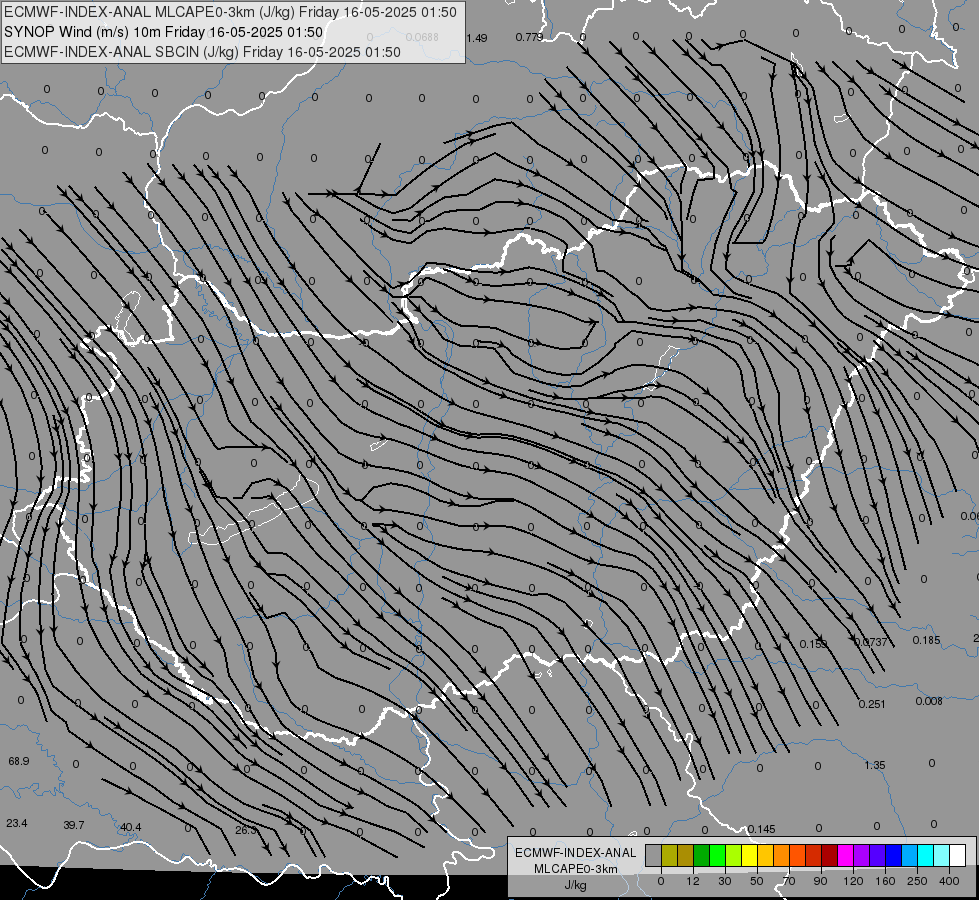Click the legend tick label 90
This screenshot has width=979, height=900.
[820, 881]
